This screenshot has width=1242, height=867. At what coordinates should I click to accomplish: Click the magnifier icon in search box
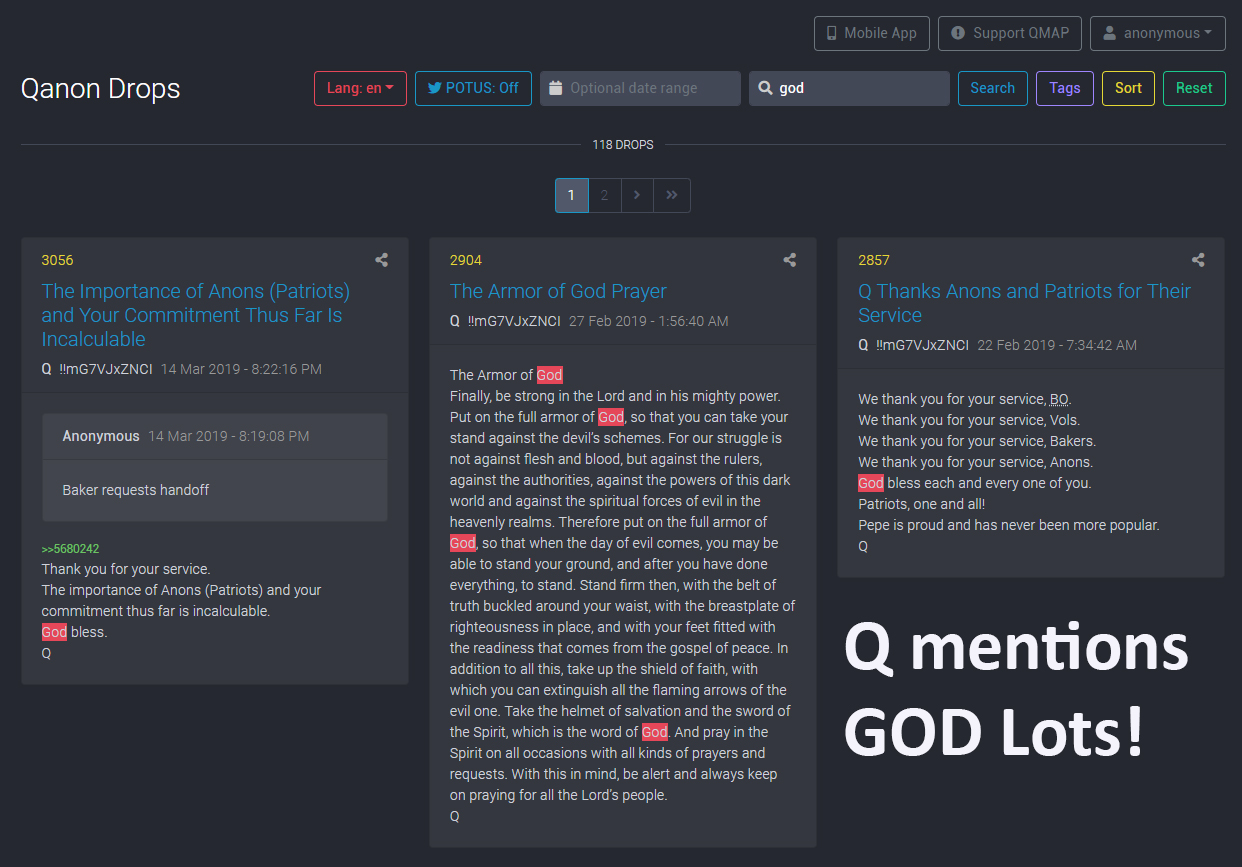click(765, 88)
